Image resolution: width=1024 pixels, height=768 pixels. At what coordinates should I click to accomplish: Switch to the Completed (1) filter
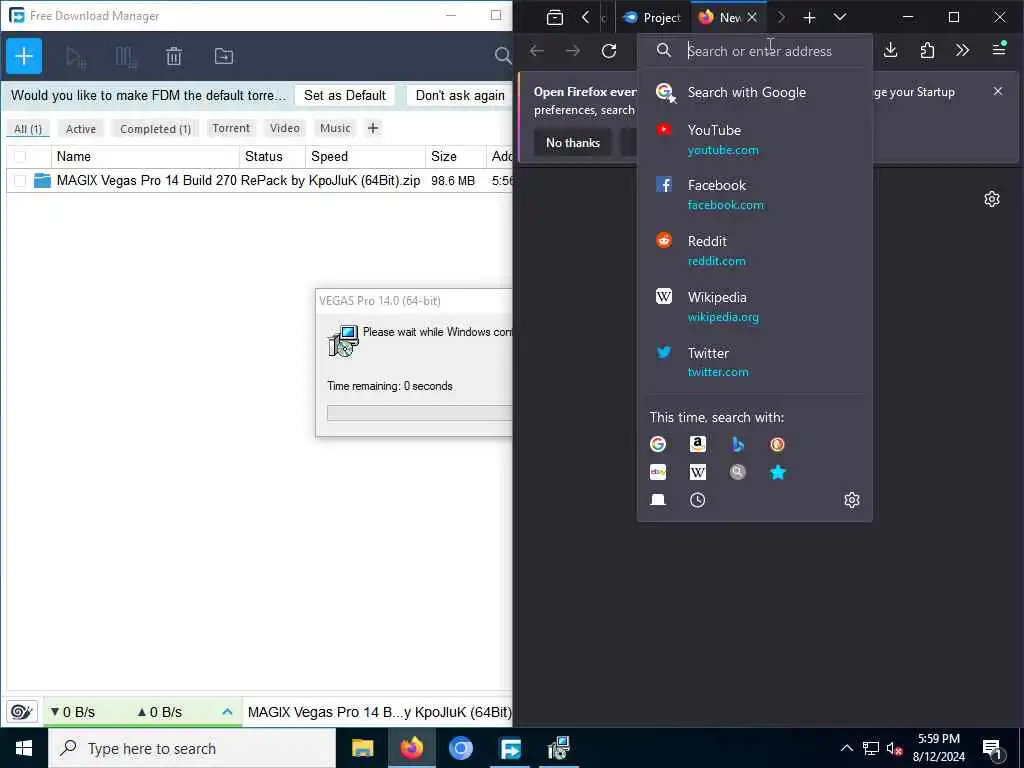pos(155,129)
